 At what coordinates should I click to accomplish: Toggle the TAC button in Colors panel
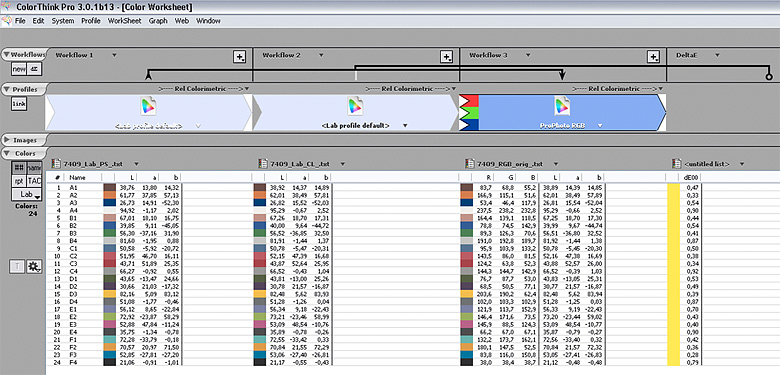[34, 181]
